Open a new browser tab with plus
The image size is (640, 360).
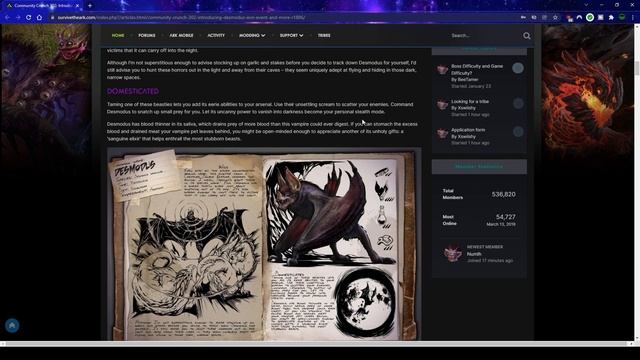pos(90,6)
